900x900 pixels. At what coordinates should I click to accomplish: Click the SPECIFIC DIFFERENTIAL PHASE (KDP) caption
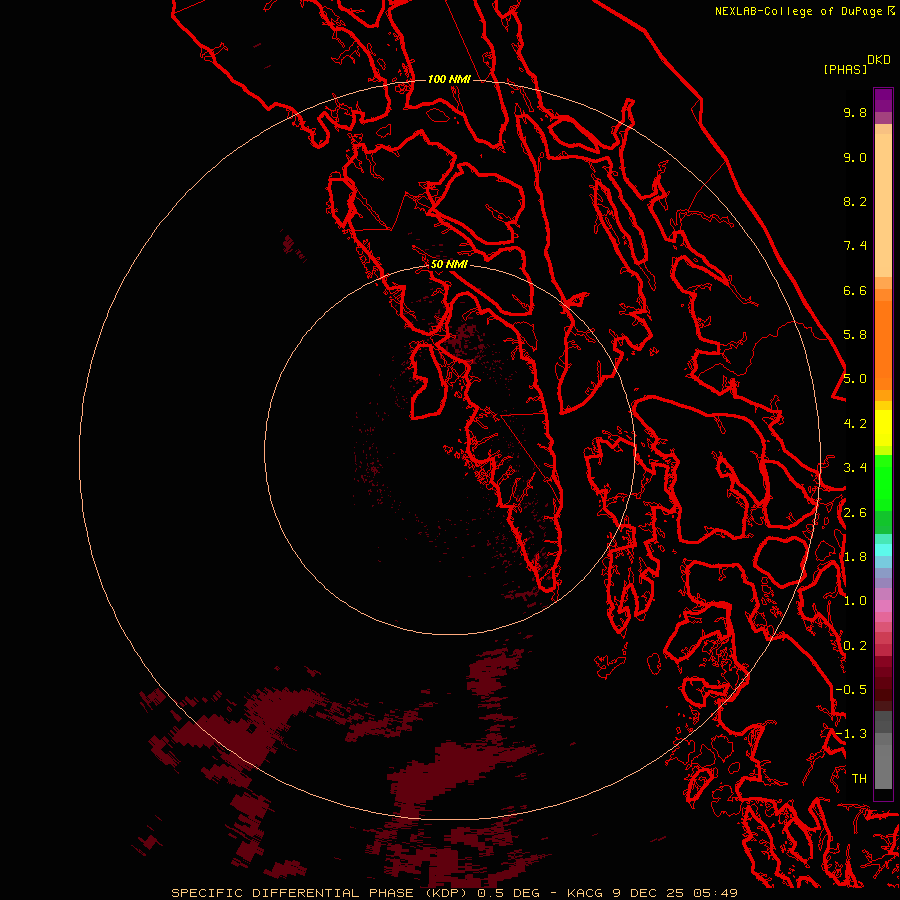(x=319, y=893)
